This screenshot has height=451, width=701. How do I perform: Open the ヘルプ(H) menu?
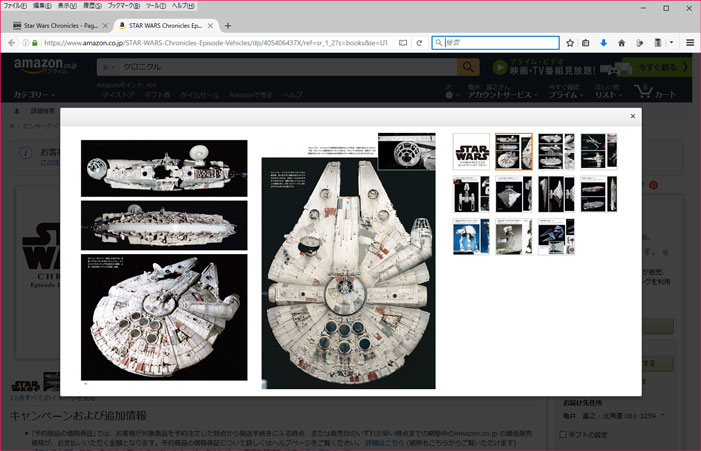tap(183, 6)
